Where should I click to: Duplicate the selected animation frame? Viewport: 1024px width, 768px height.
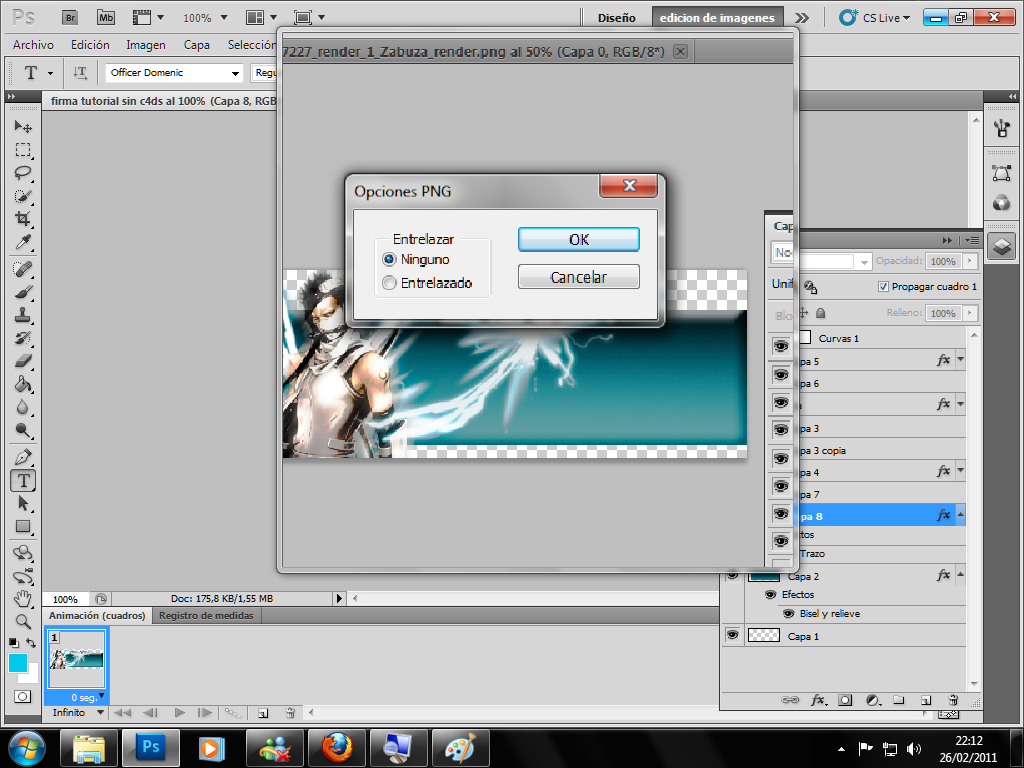click(x=263, y=713)
